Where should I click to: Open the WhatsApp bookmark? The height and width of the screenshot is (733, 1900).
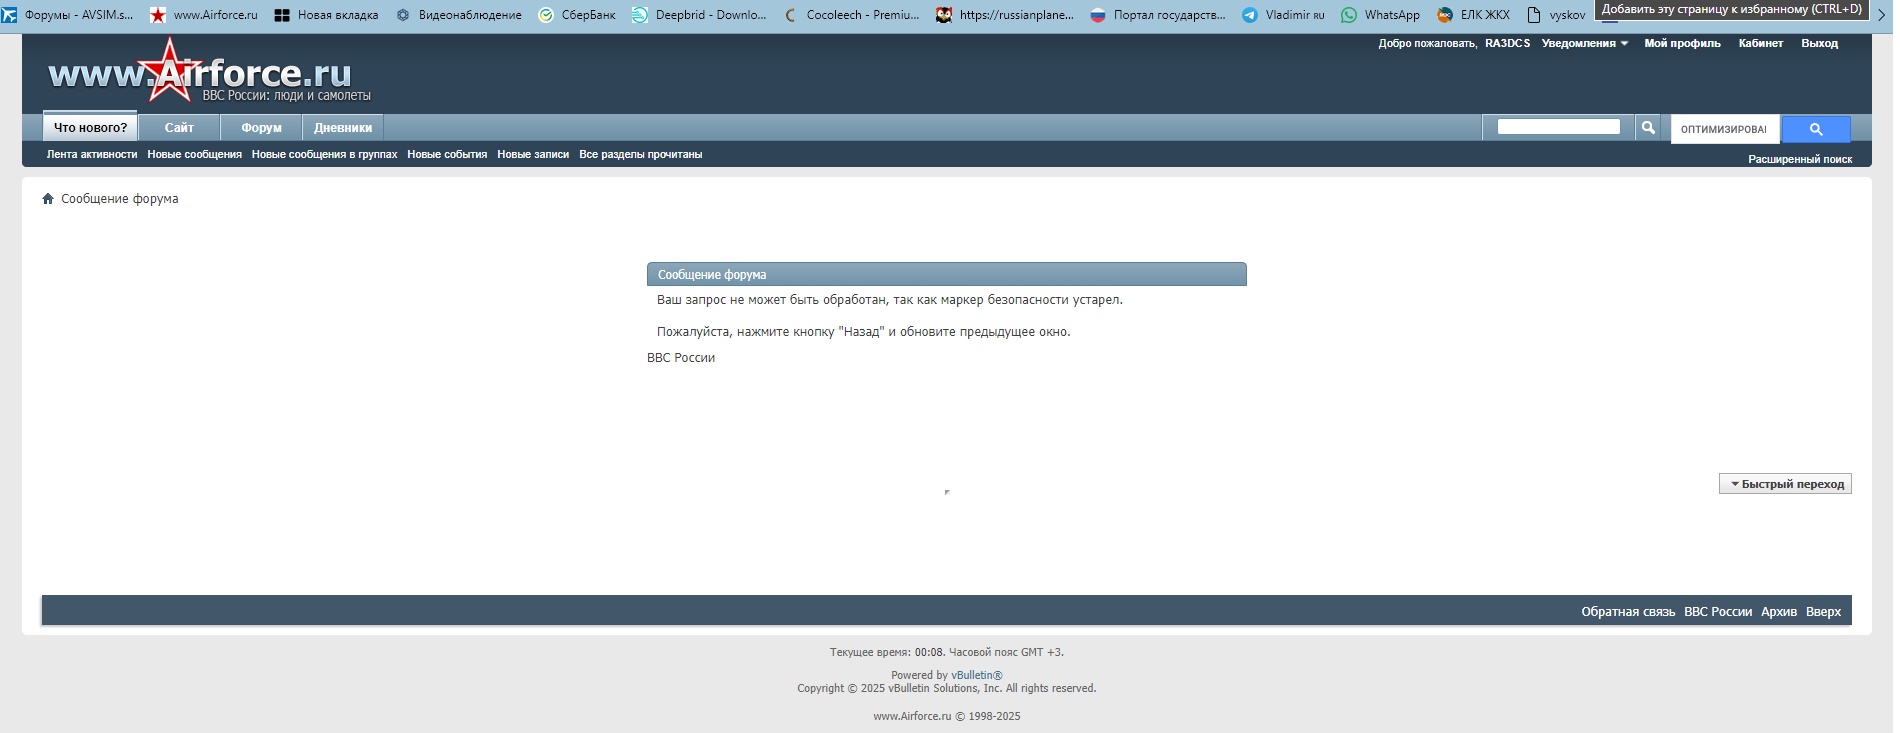click(x=1380, y=15)
